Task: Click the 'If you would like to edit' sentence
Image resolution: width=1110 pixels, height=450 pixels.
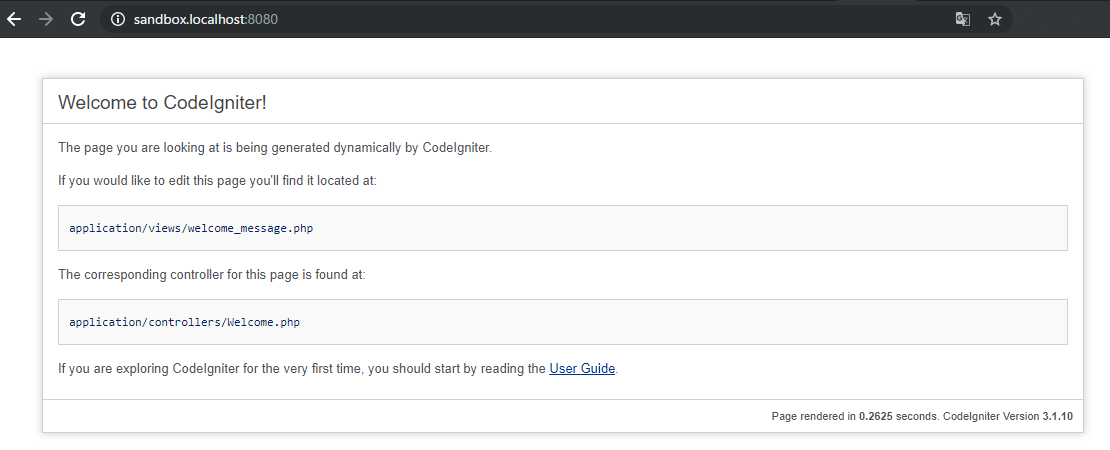Action: 217,181
